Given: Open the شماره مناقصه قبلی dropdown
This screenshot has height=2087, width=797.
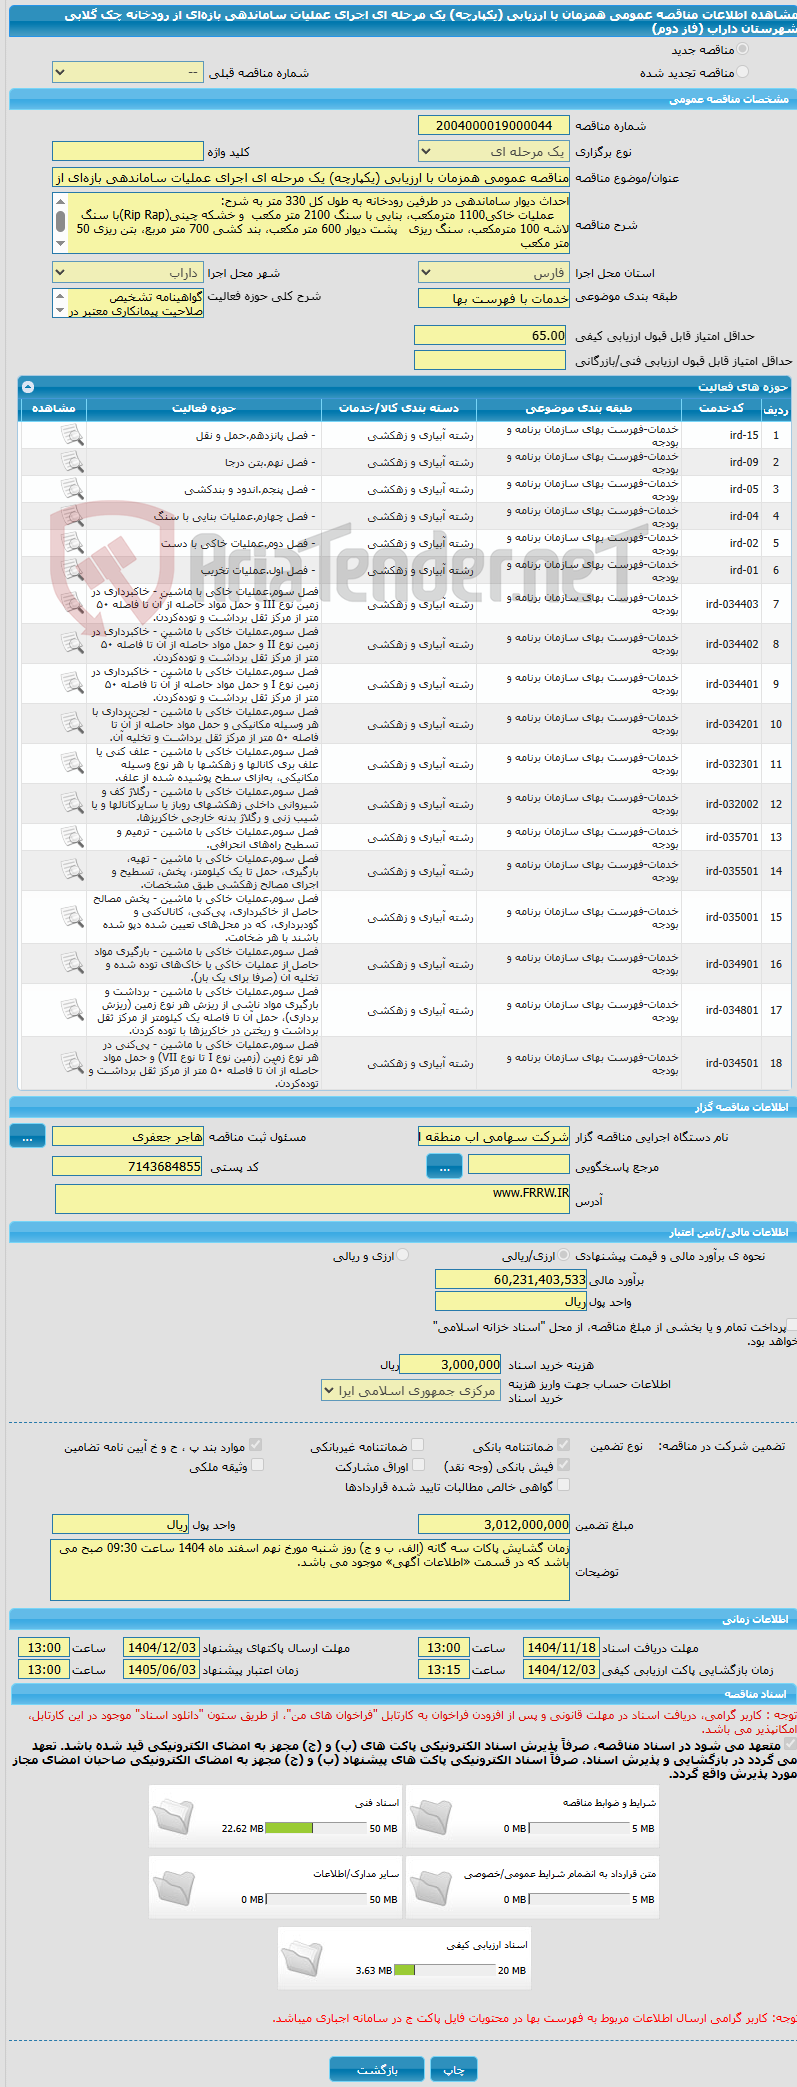Looking at the screenshot, I should pyautogui.click(x=127, y=73).
